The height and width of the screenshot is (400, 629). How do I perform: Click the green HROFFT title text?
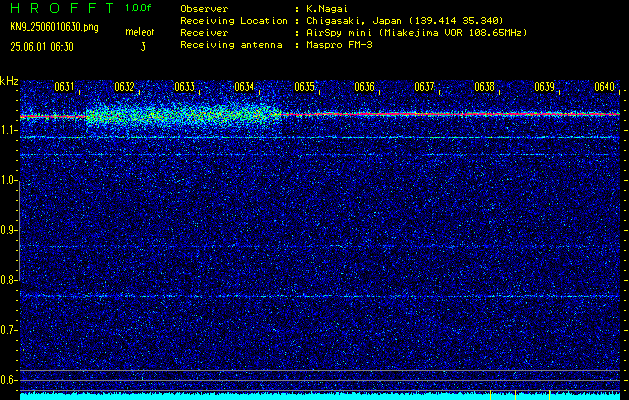click(x=62, y=8)
